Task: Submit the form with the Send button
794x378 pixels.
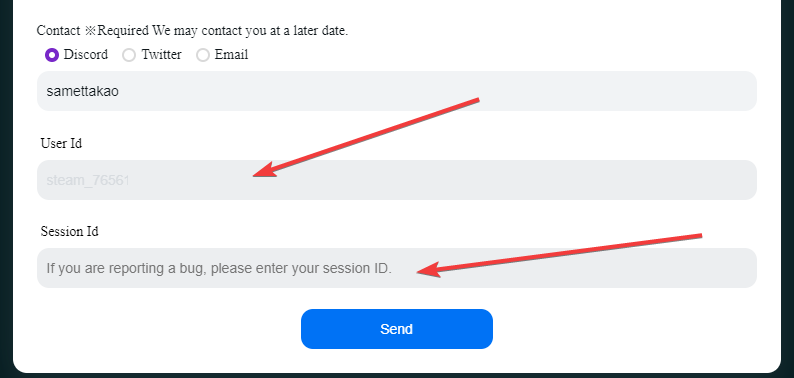Action: (397, 329)
